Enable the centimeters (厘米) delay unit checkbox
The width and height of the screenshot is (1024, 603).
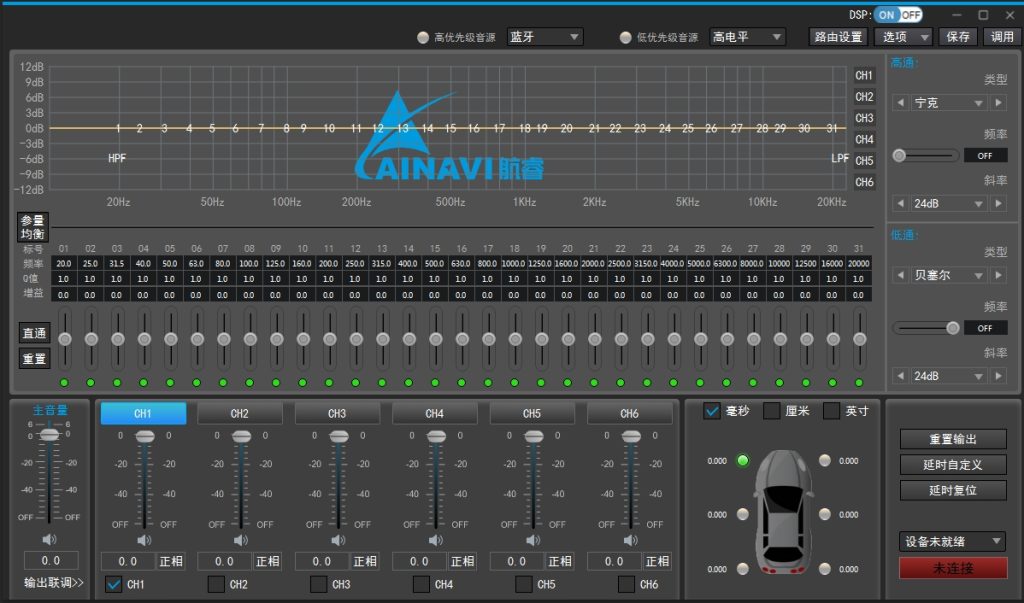click(771, 411)
